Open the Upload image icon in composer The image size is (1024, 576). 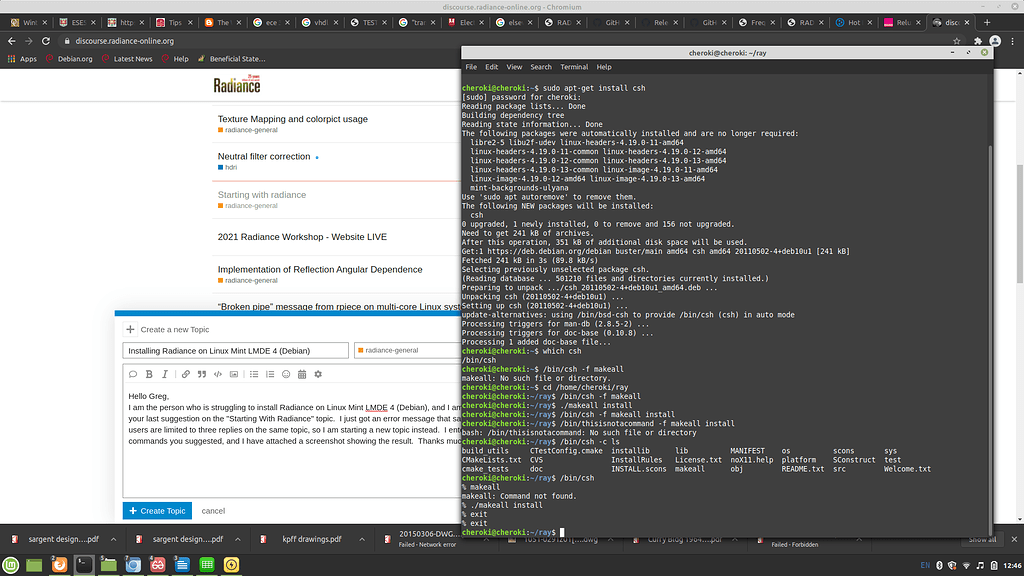click(x=233, y=373)
